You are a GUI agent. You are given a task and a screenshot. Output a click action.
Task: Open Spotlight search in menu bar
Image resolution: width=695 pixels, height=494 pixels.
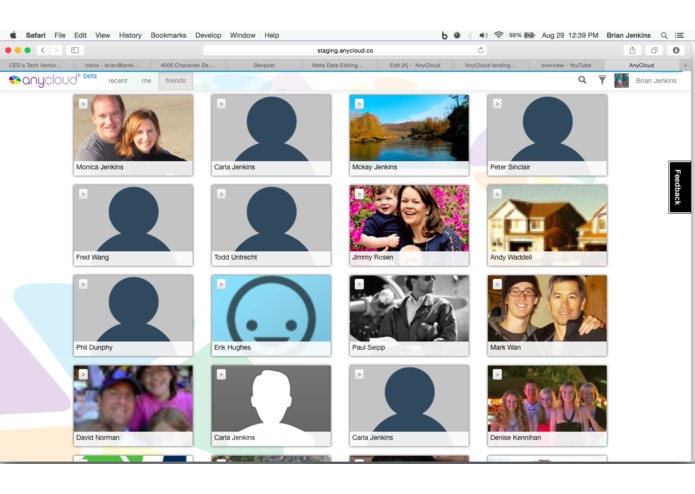pyautogui.click(x=664, y=35)
